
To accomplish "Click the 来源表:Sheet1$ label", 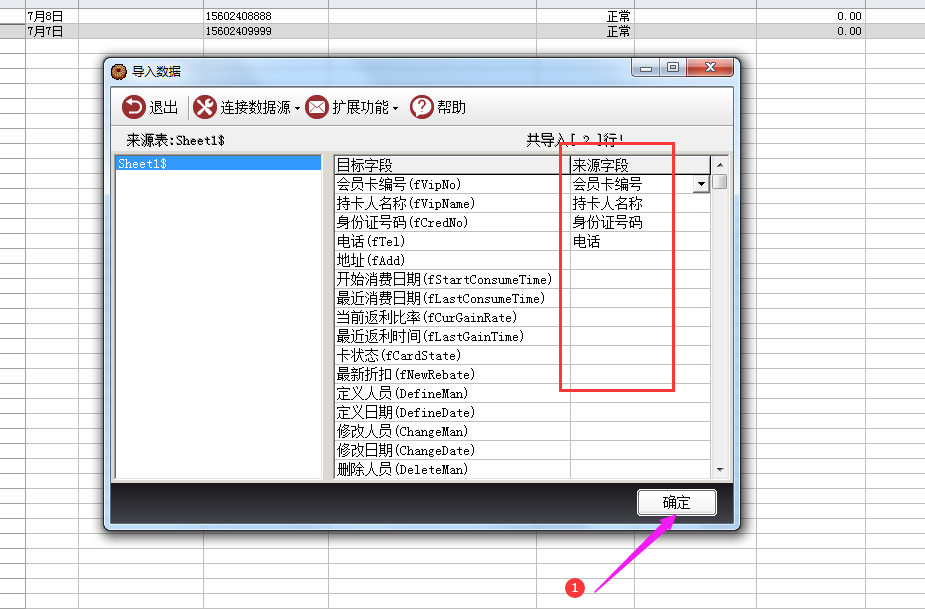I will click(x=175, y=140).
